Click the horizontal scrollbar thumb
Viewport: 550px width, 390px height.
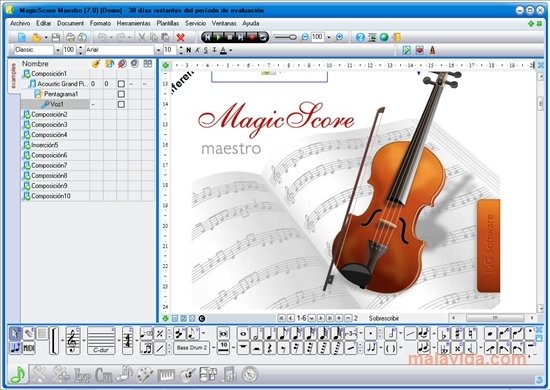pyautogui.click(x=495, y=318)
